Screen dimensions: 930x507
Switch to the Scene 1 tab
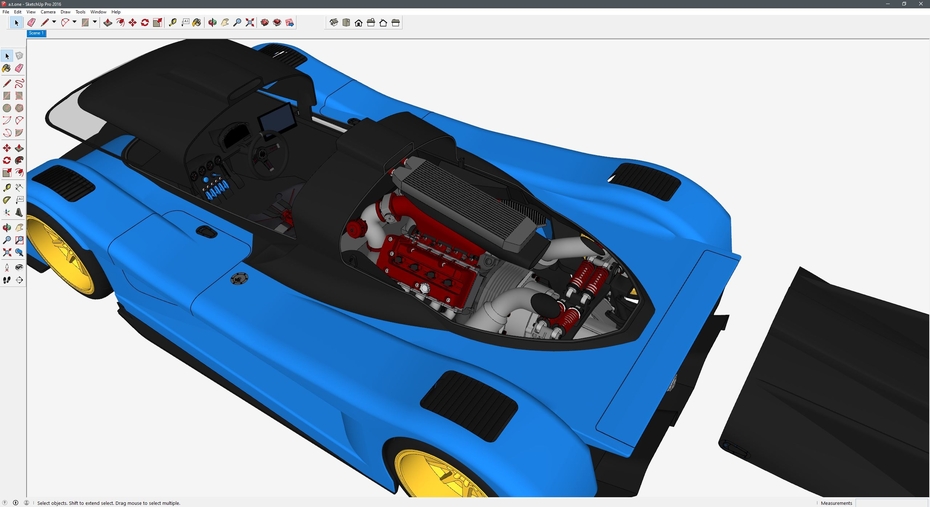36,33
